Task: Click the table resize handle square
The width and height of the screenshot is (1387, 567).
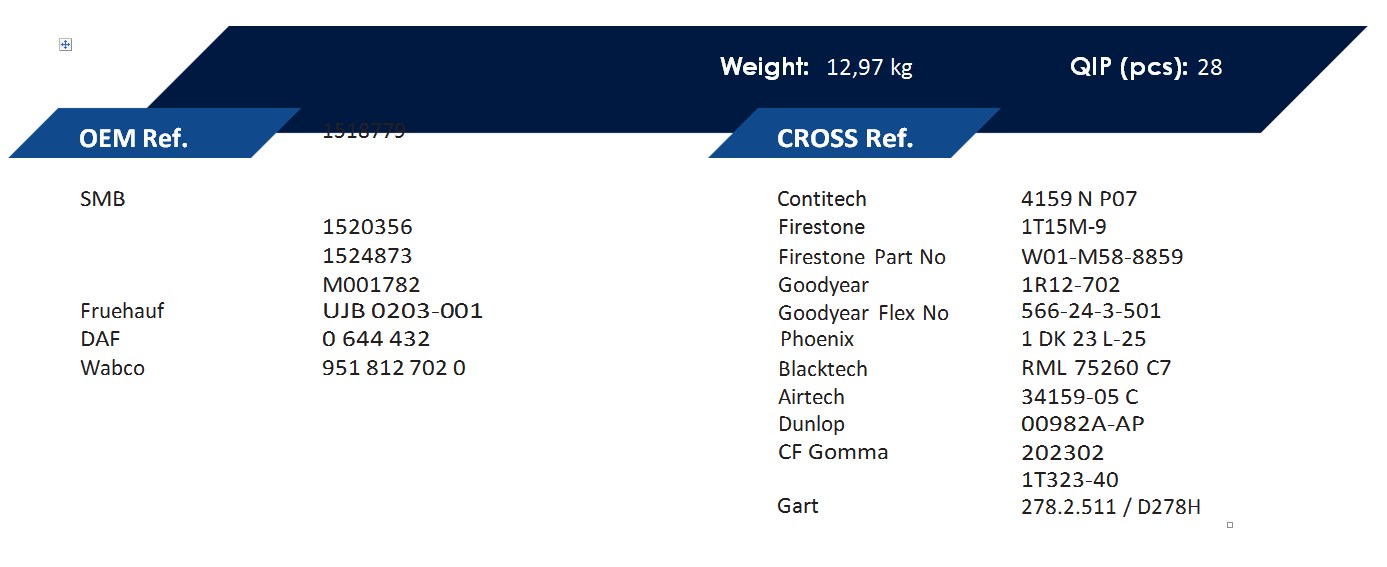Action: coord(1229,525)
